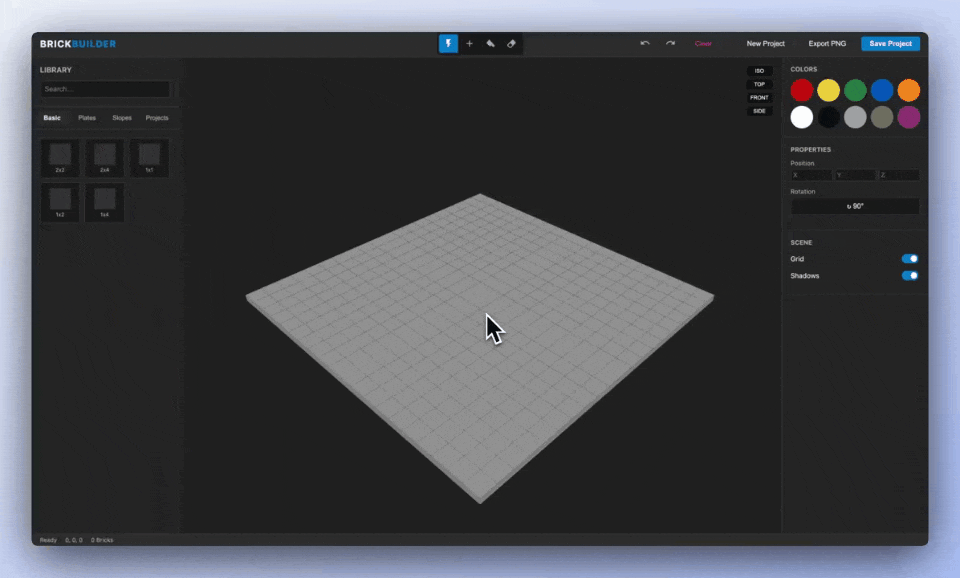960x578 pixels.
Task: Redo the last undone action
Action: point(670,44)
